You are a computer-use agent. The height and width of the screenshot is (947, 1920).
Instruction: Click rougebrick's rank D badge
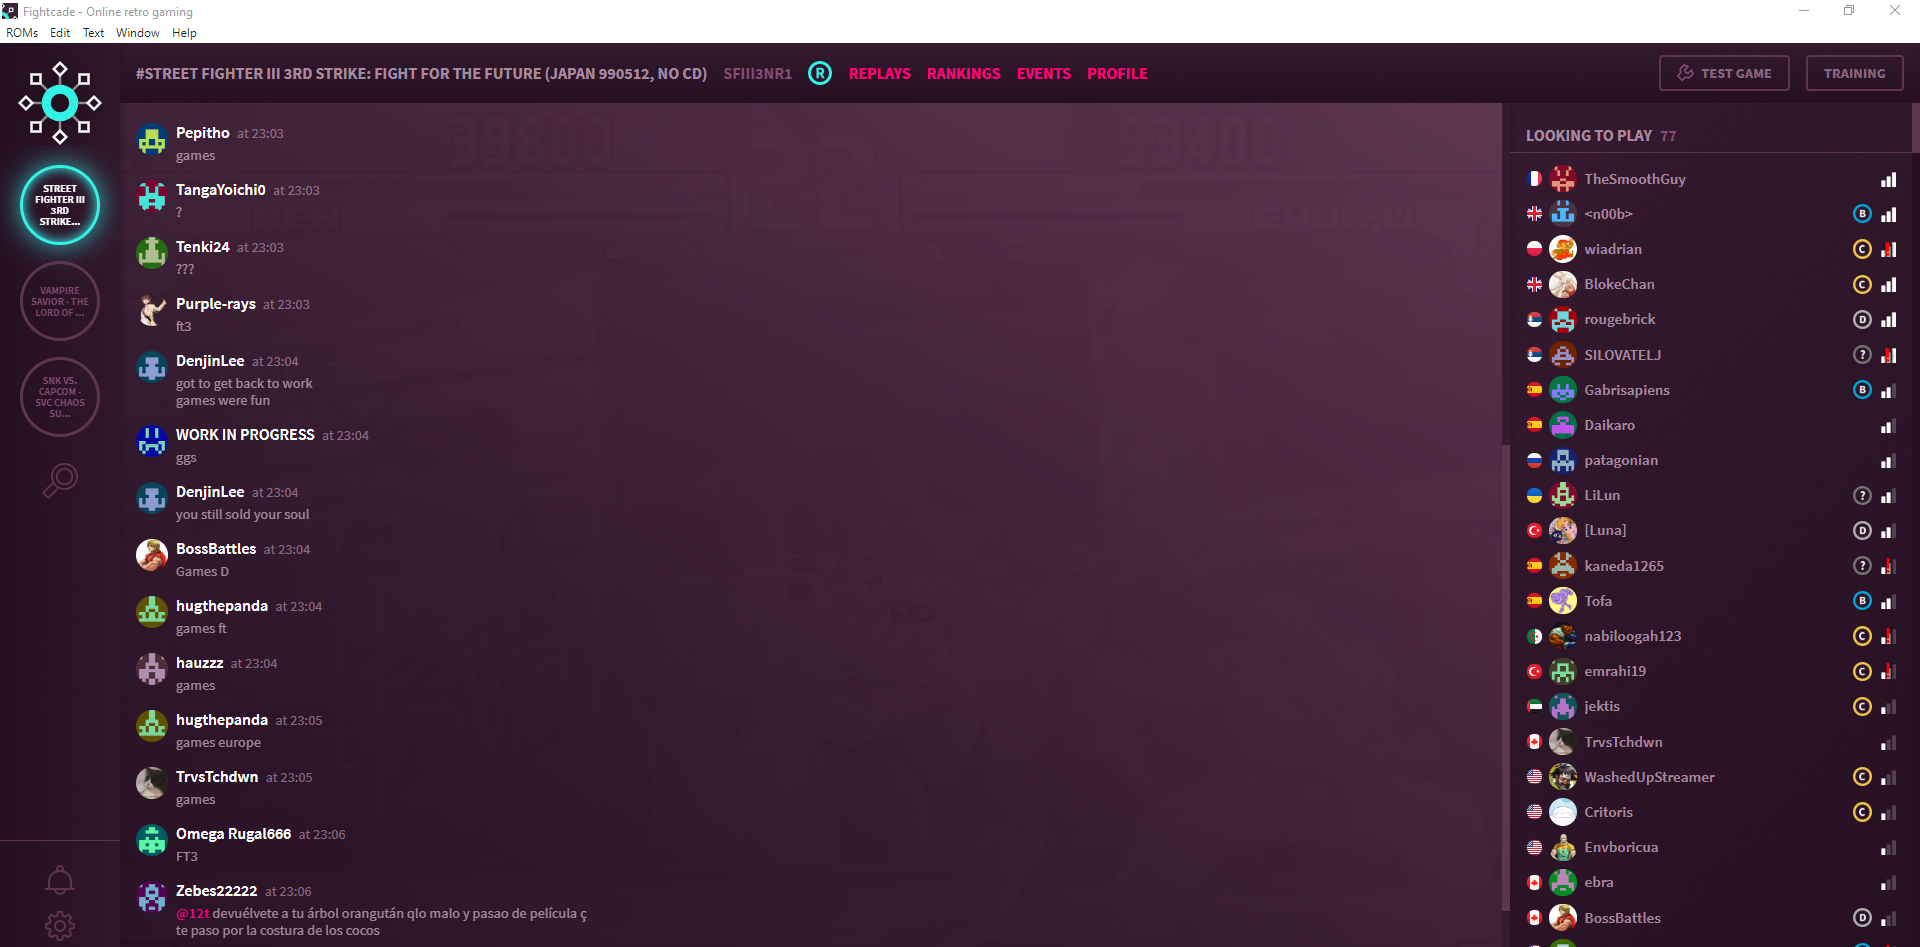pyautogui.click(x=1862, y=320)
